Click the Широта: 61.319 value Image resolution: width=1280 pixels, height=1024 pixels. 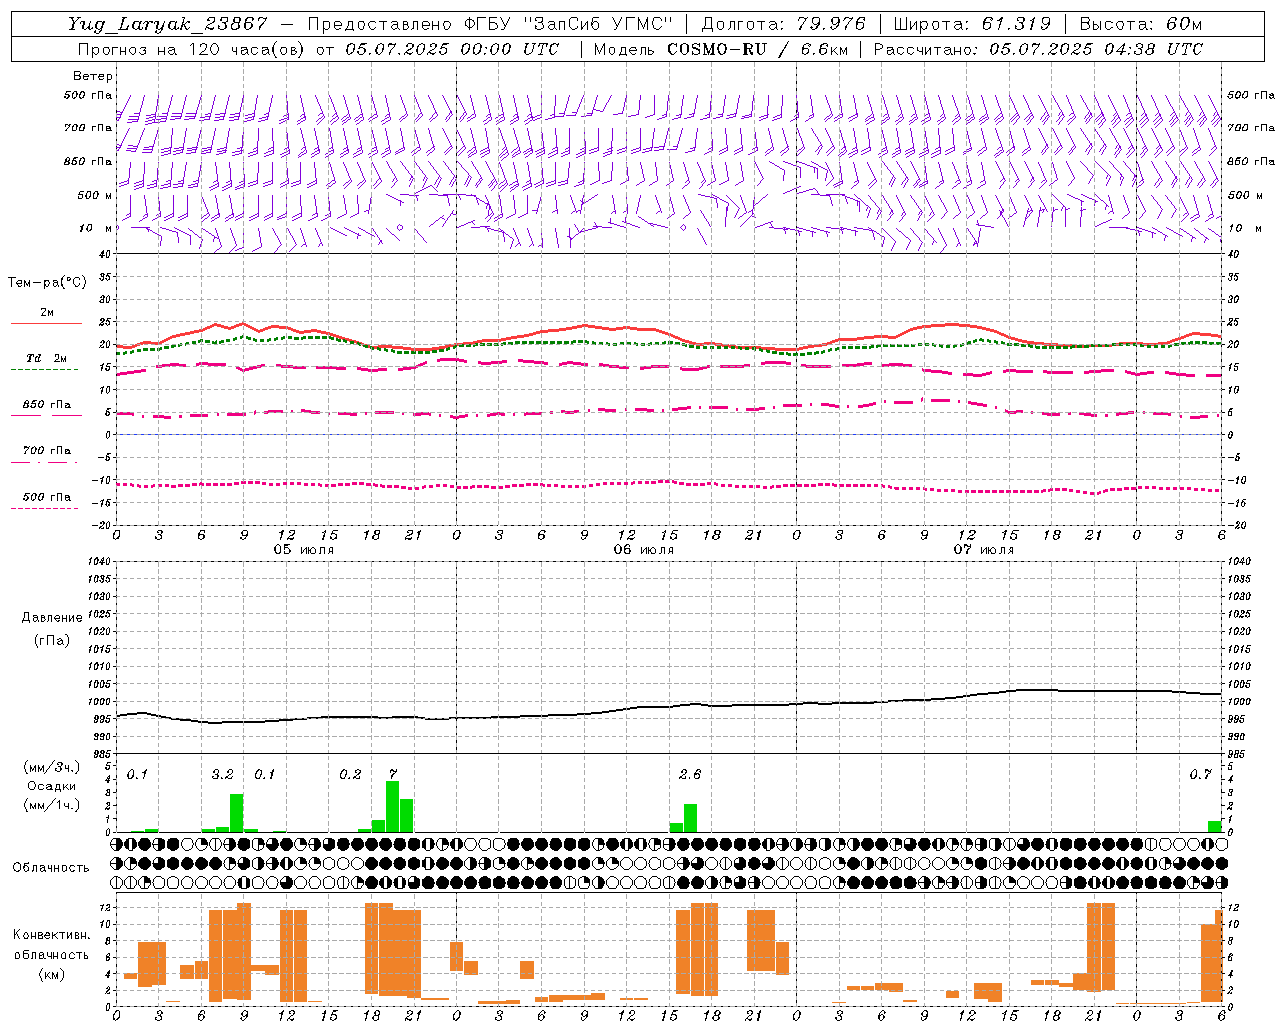[972, 25]
